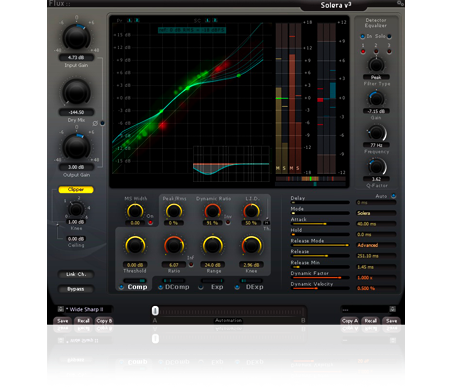Click the MS Width knob
This screenshot has height=390, width=455.
pyautogui.click(x=135, y=211)
